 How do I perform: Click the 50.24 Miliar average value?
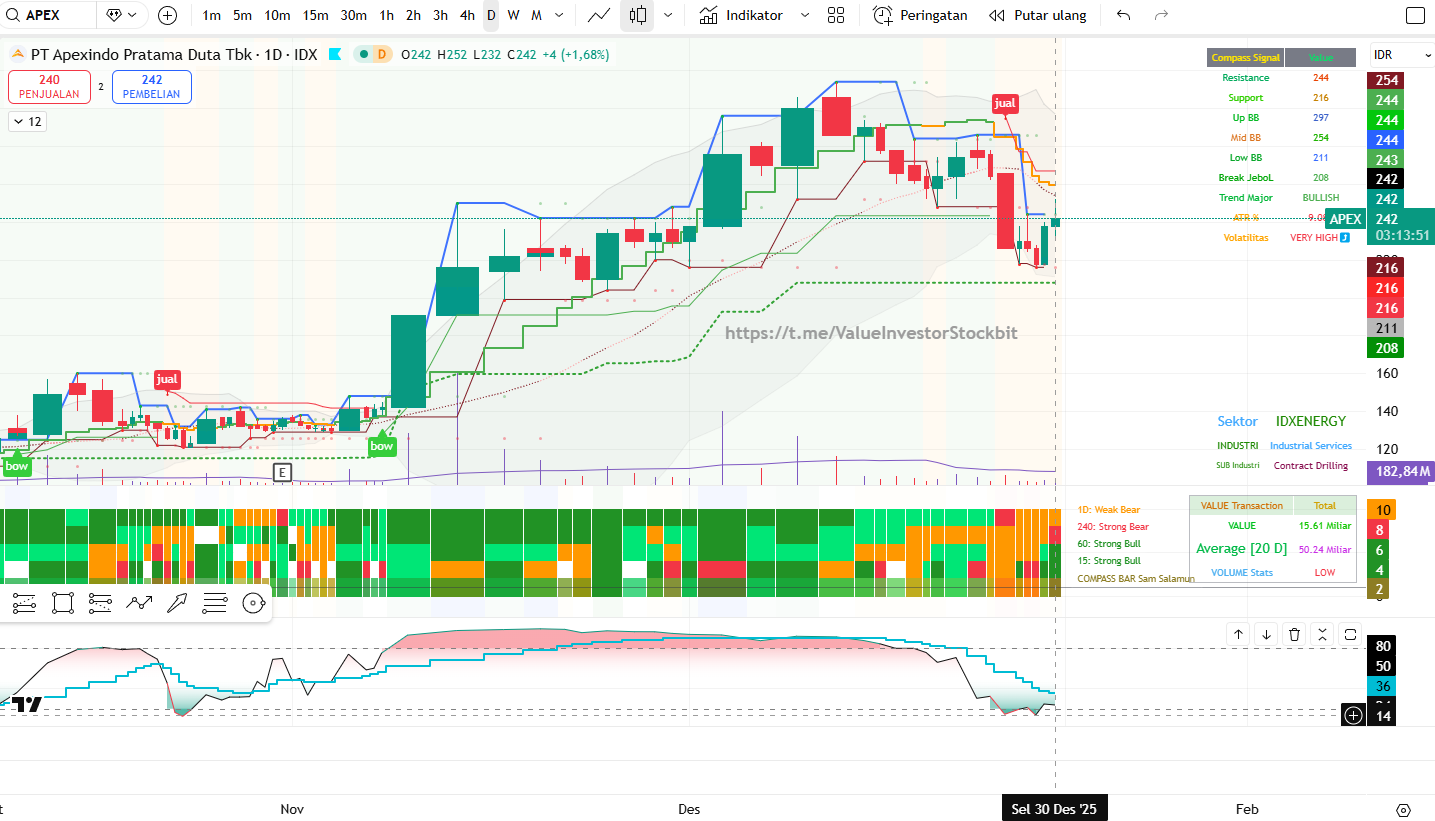(1325, 549)
